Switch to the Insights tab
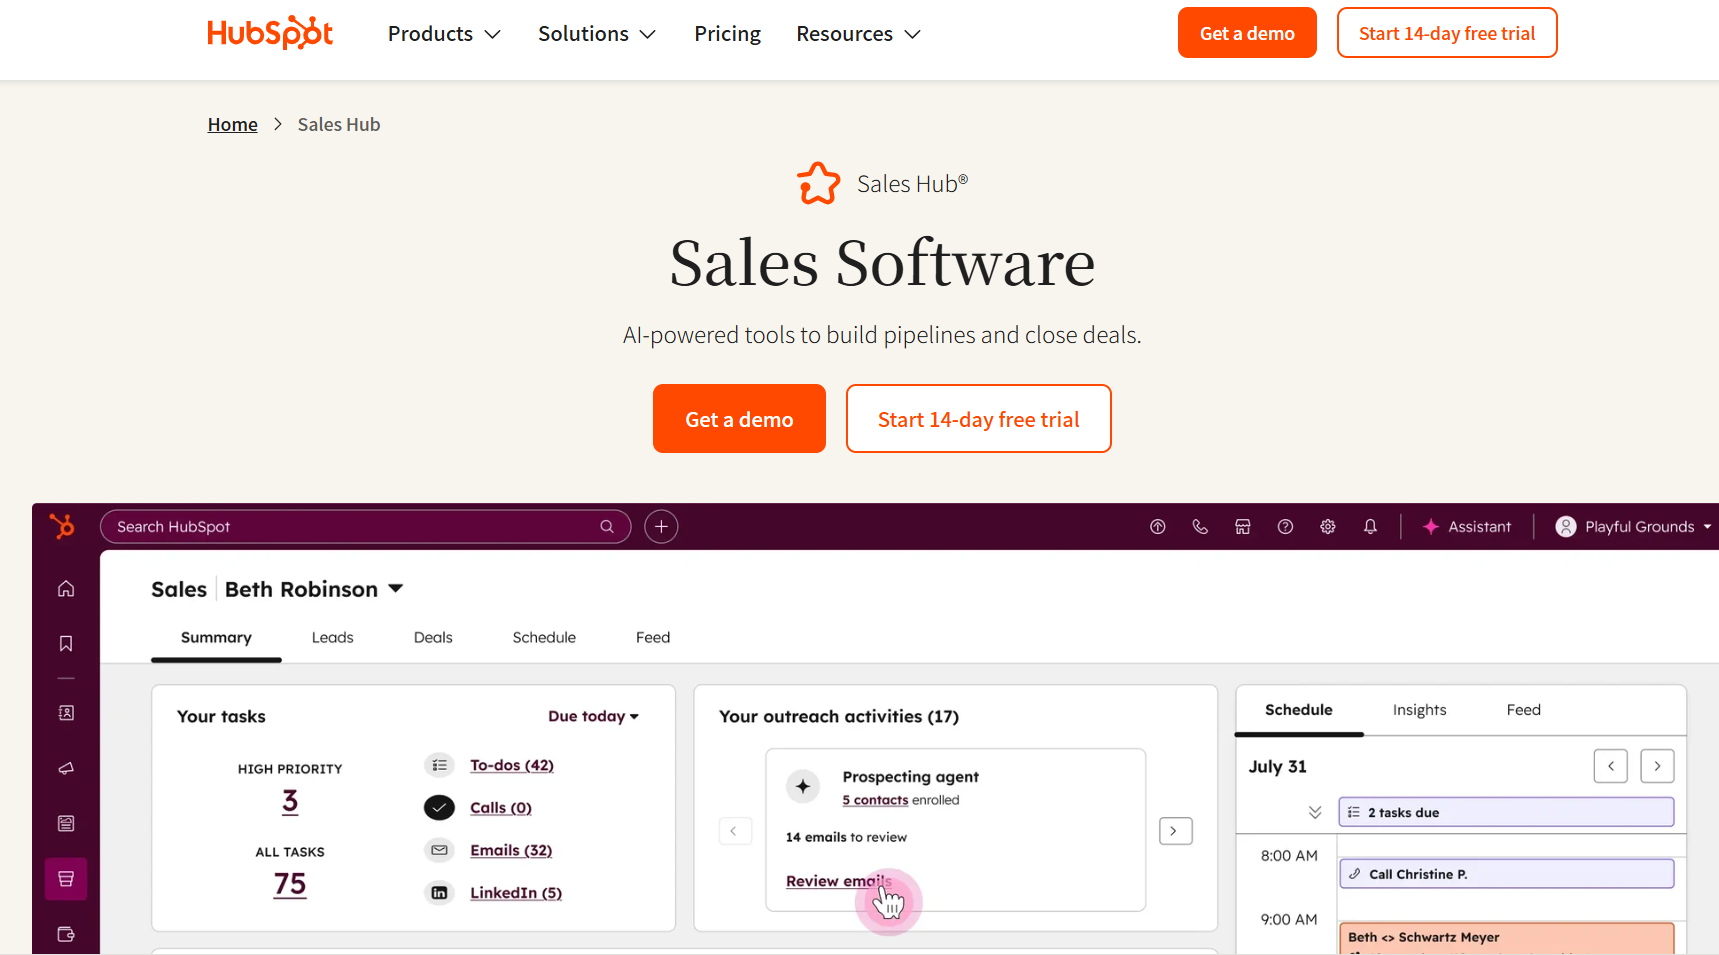Screen dimensions: 1719x955 1419,710
